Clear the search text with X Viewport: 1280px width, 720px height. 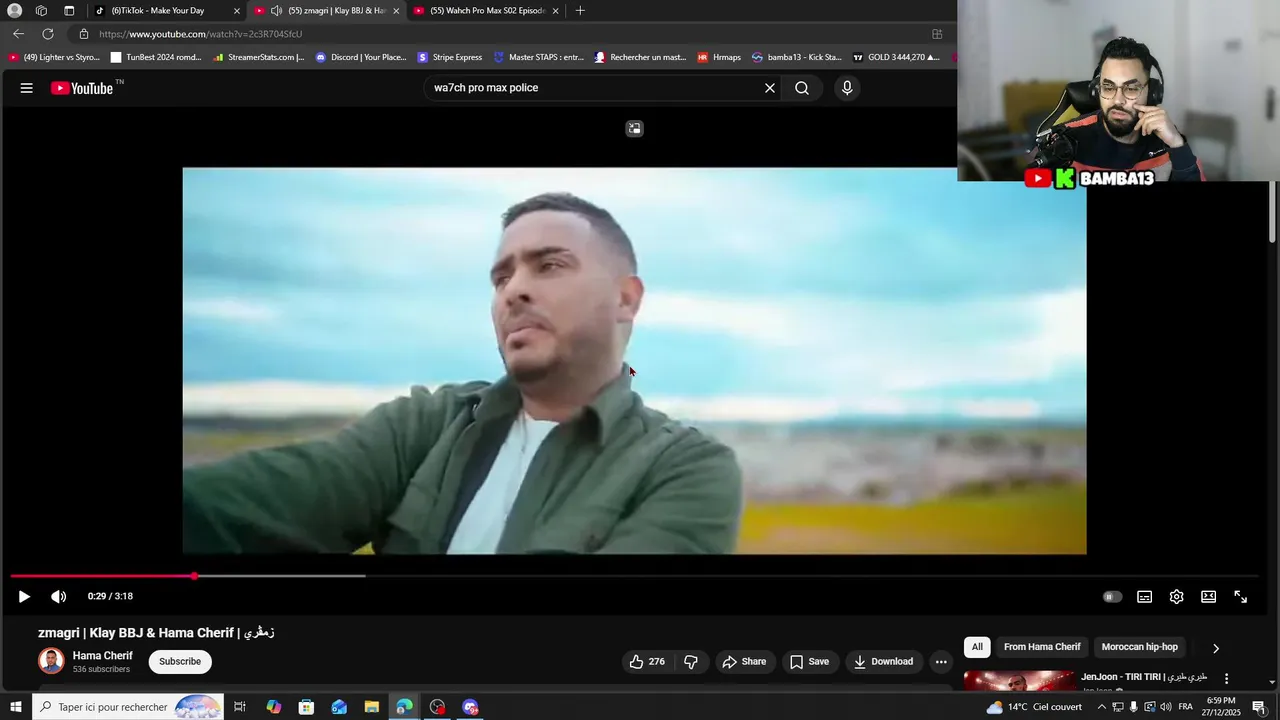tap(770, 88)
